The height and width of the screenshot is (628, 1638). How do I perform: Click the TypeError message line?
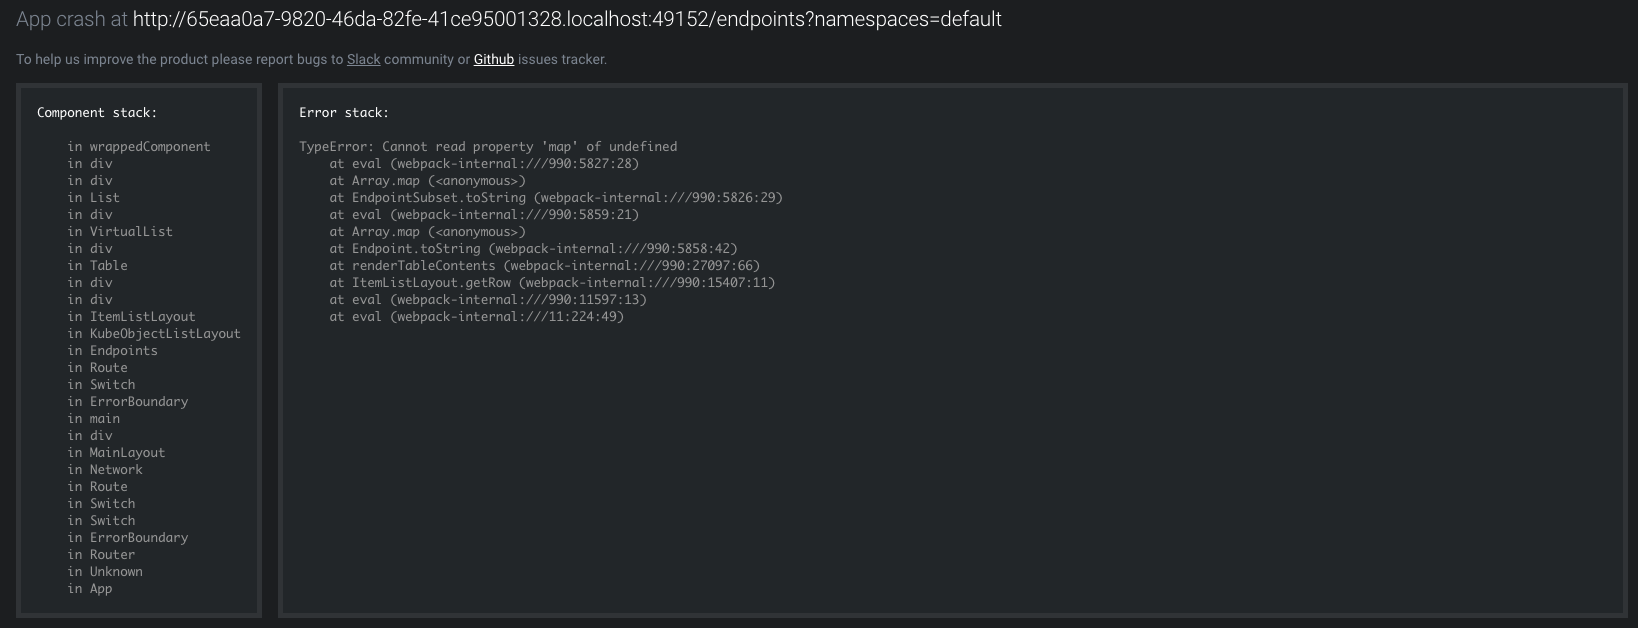tap(488, 146)
